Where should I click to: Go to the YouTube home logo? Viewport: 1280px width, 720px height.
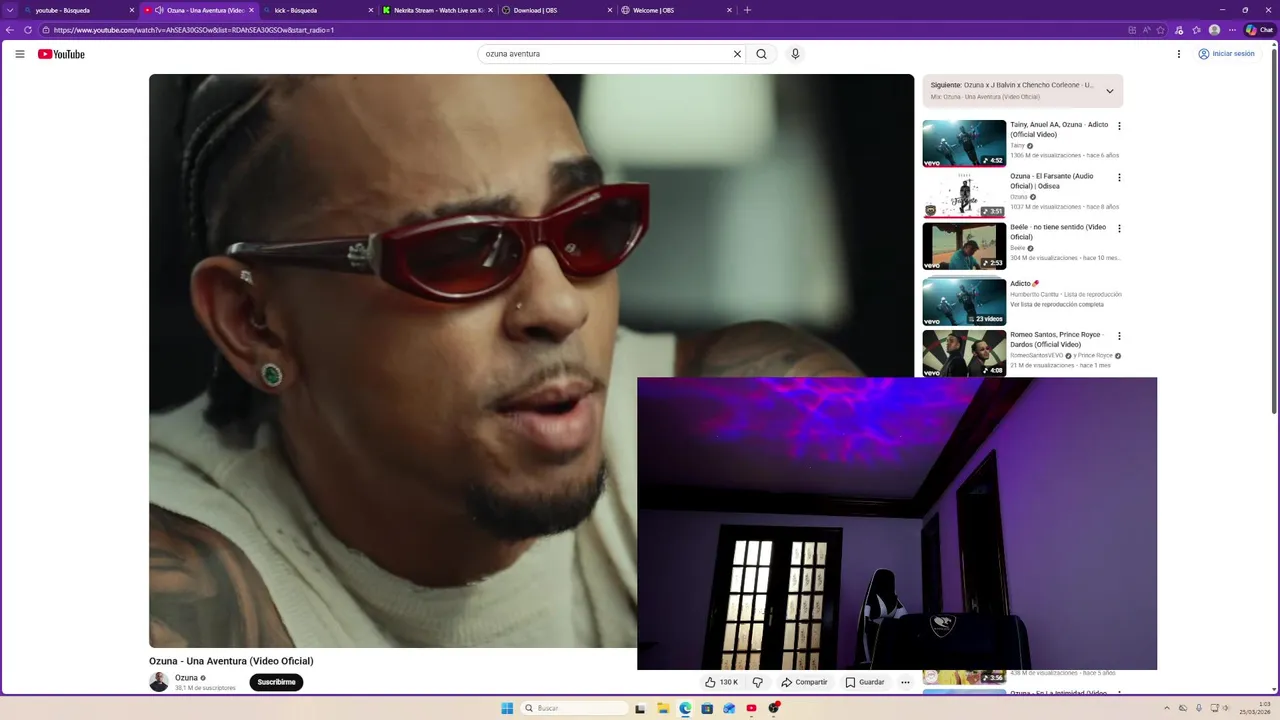[61, 54]
